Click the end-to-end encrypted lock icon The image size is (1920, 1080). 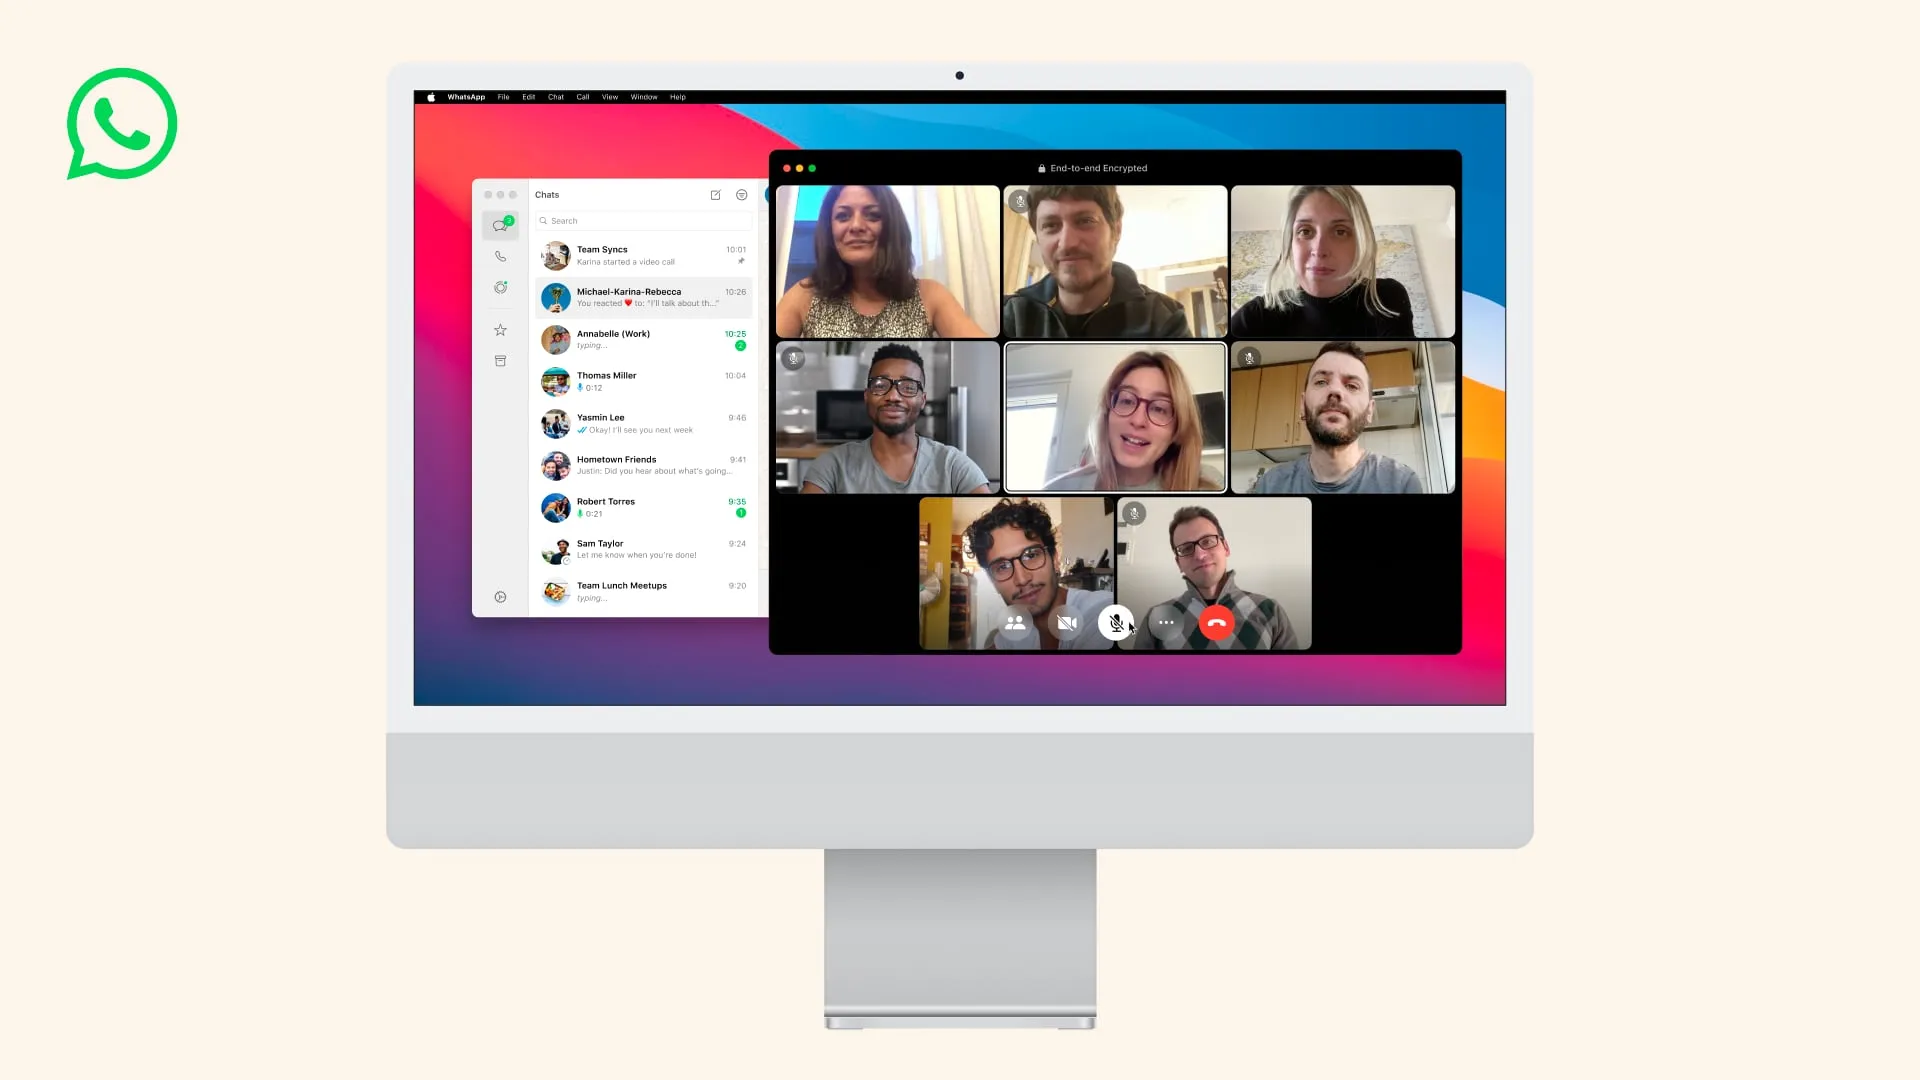(1040, 167)
